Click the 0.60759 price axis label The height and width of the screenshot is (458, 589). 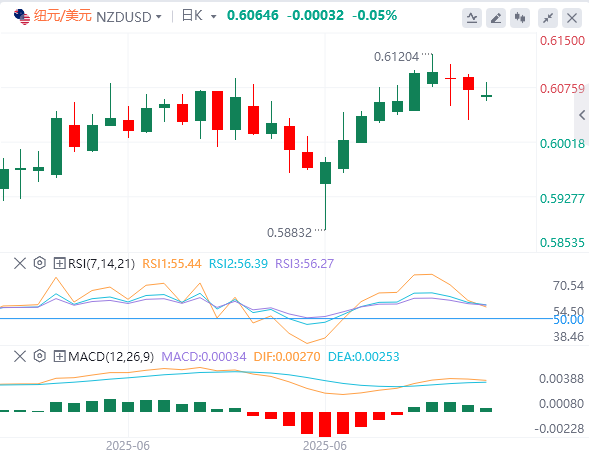click(562, 89)
